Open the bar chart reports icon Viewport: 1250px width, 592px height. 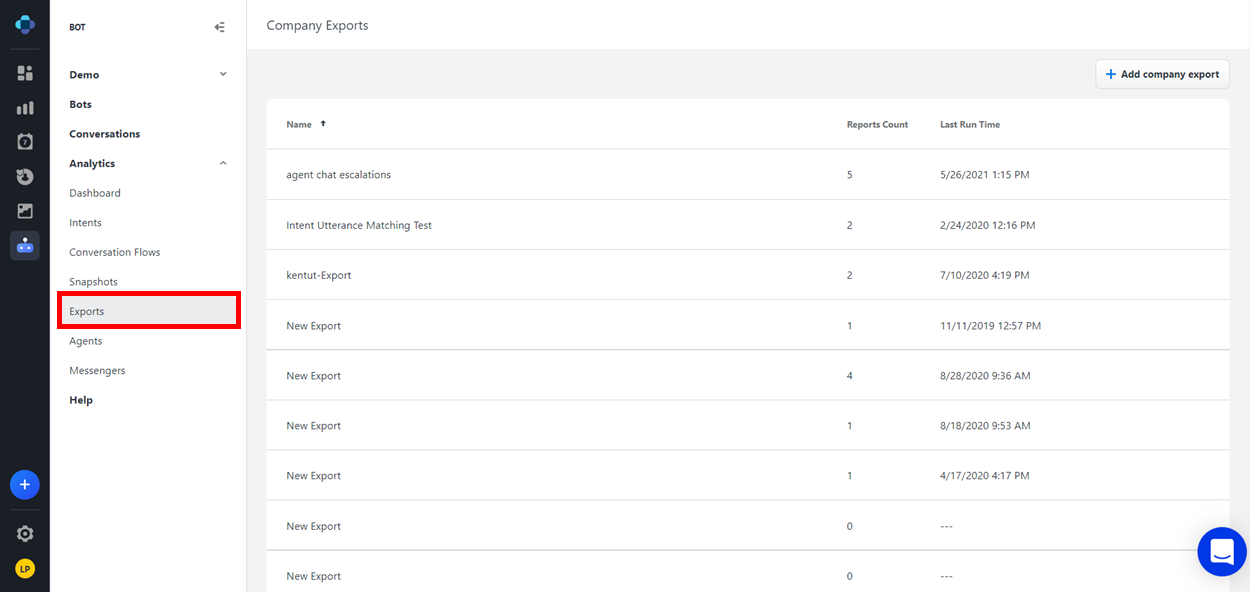click(25, 108)
